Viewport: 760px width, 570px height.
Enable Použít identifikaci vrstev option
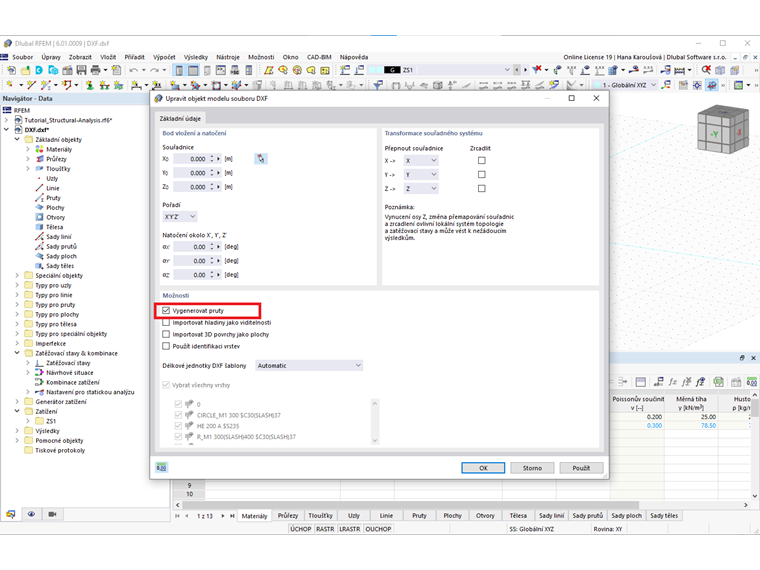click(166, 346)
